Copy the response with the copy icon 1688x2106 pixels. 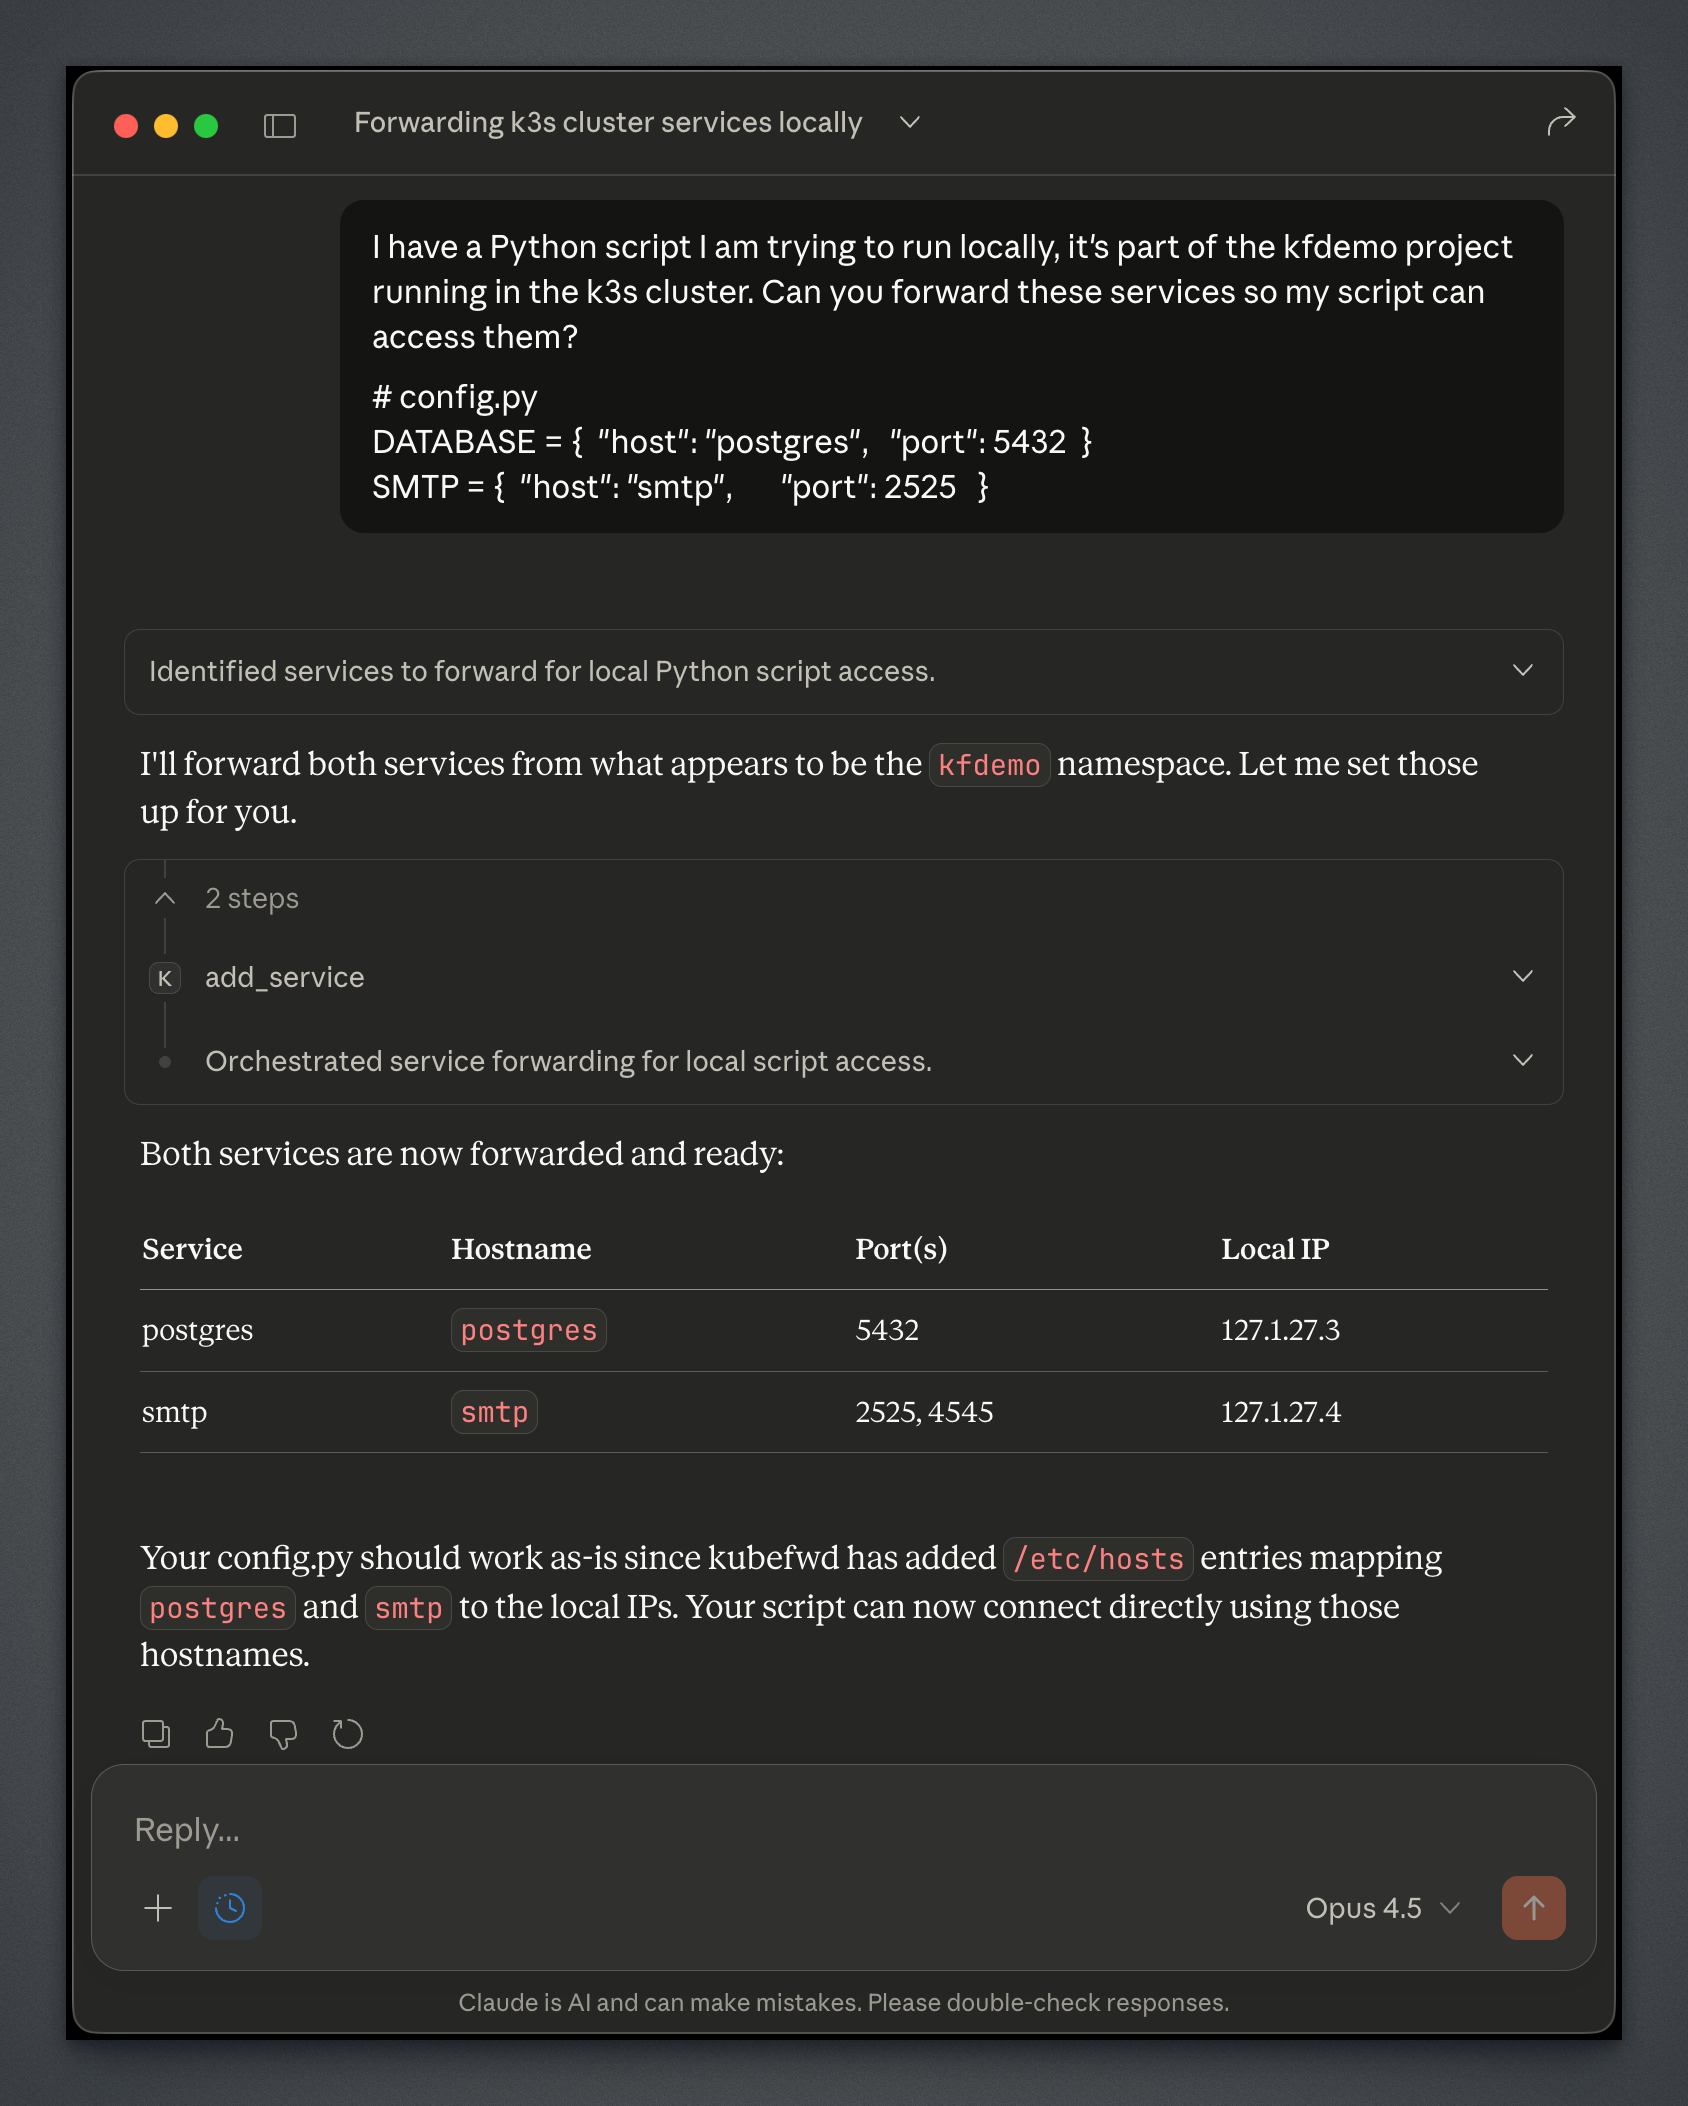(x=156, y=1733)
